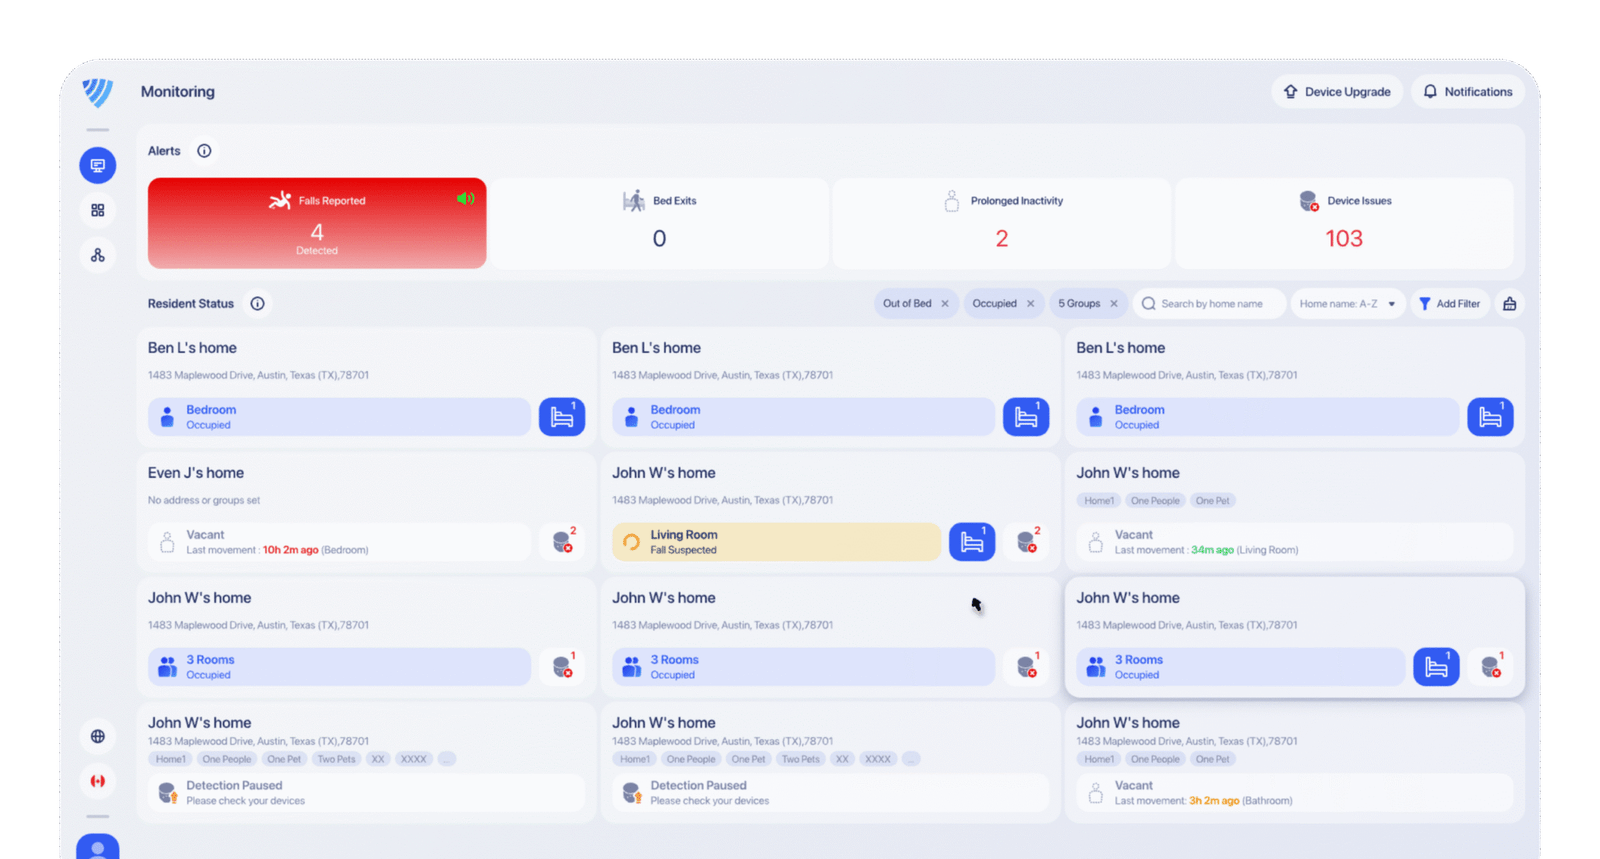The image size is (1600, 859).
Task: Click bed icon on Living Room Fall Suspected card
Action: [x=971, y=542]
